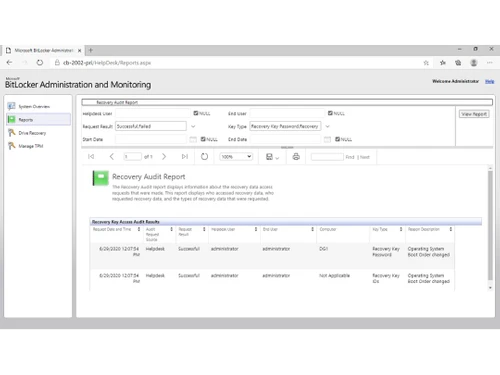
Task: Click the report find text field
Action: point(327,157)
